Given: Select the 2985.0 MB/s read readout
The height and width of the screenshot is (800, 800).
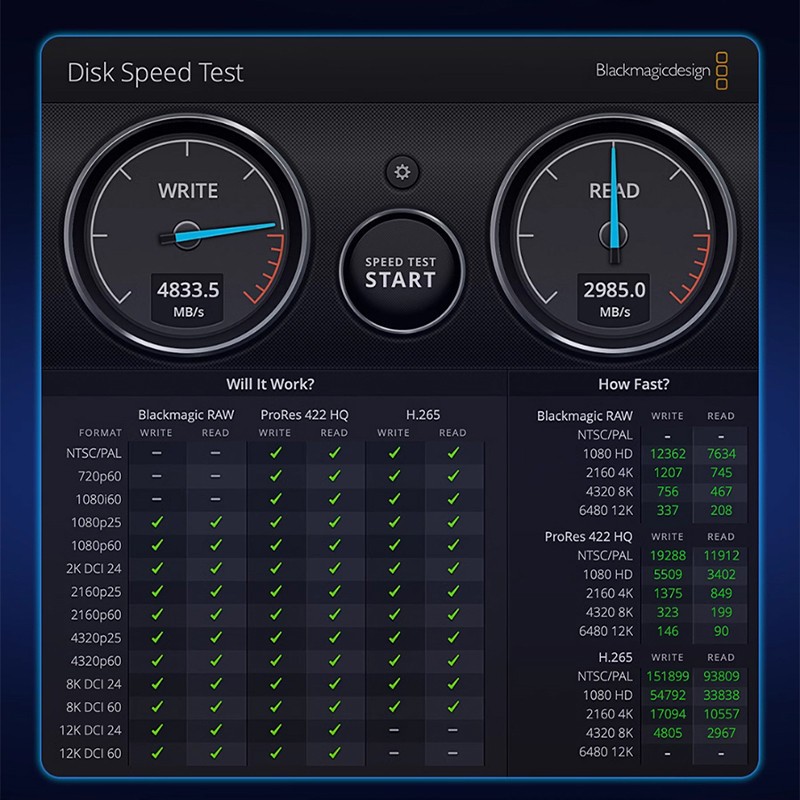Looking at the screenshot, I should pyautogui.click(x=614, y=298).
